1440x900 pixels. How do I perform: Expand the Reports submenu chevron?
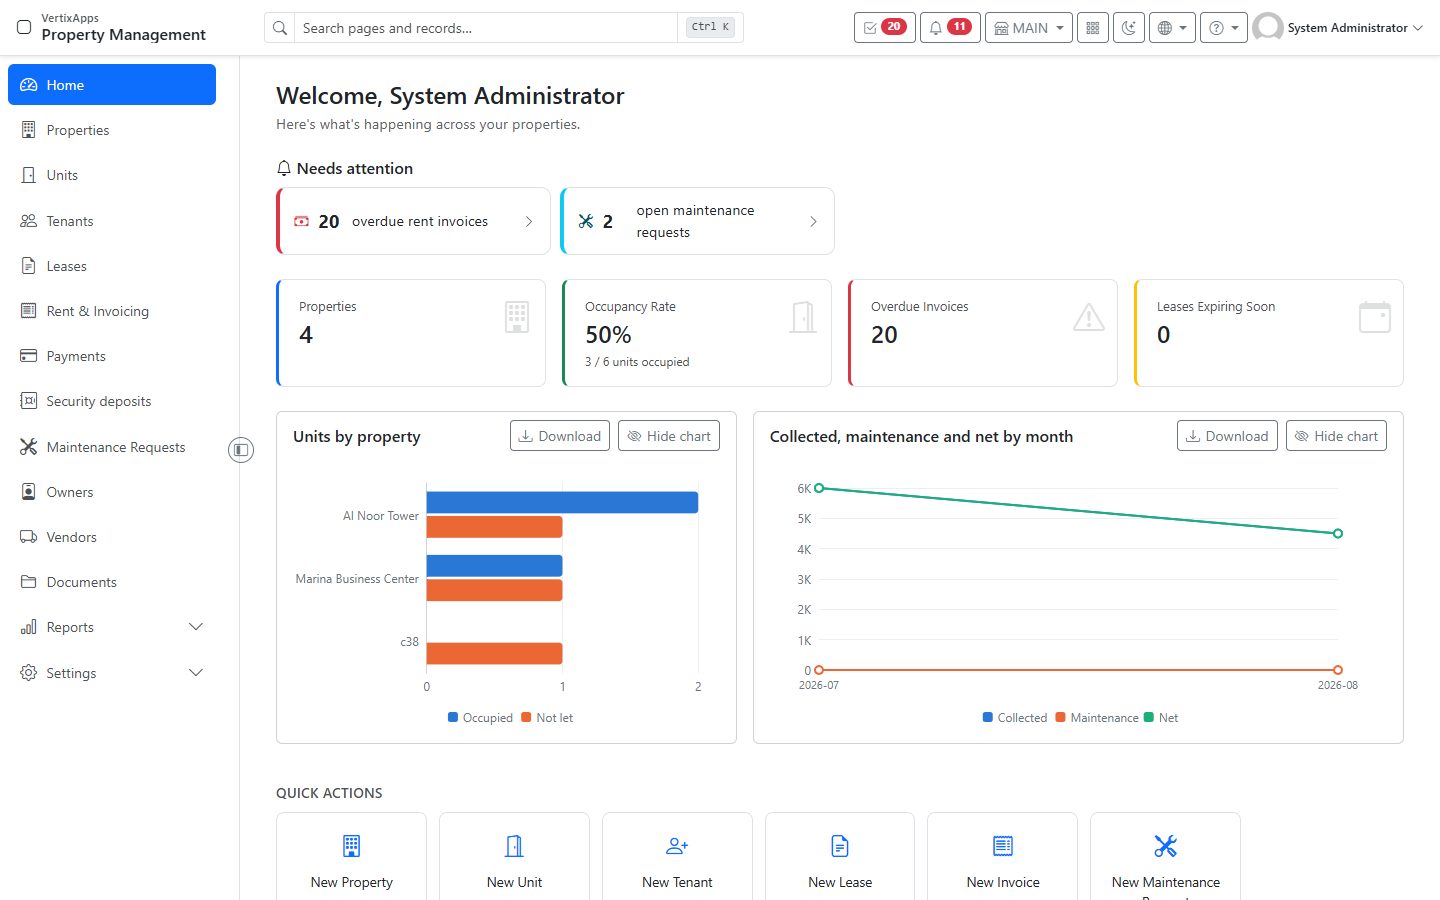tap(196, 627)
